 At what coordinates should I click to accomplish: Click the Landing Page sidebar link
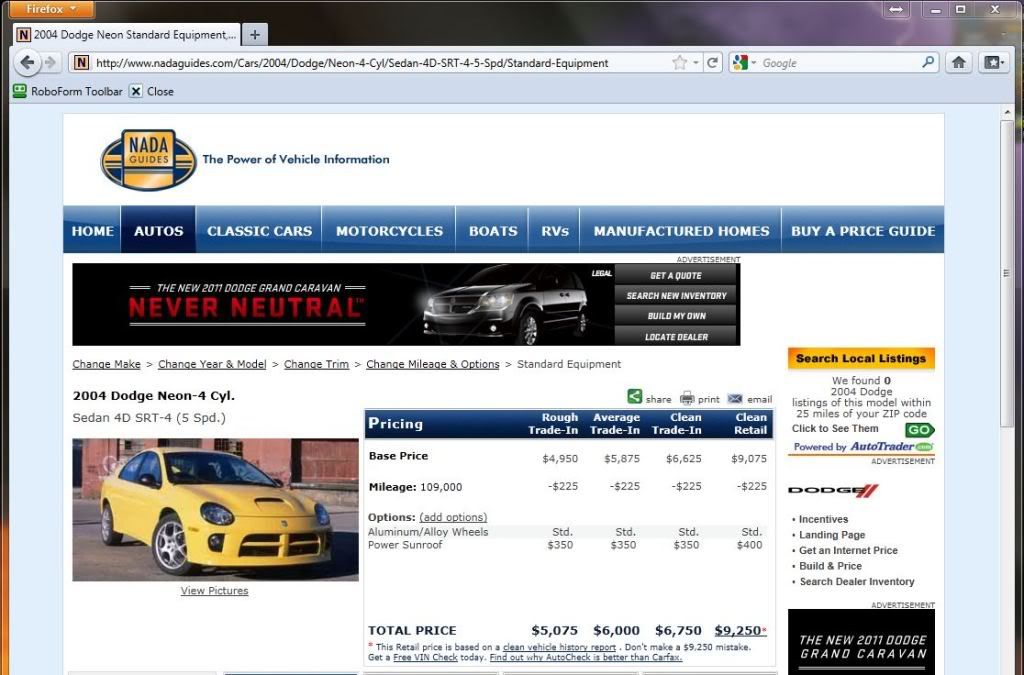click(831, 535)
